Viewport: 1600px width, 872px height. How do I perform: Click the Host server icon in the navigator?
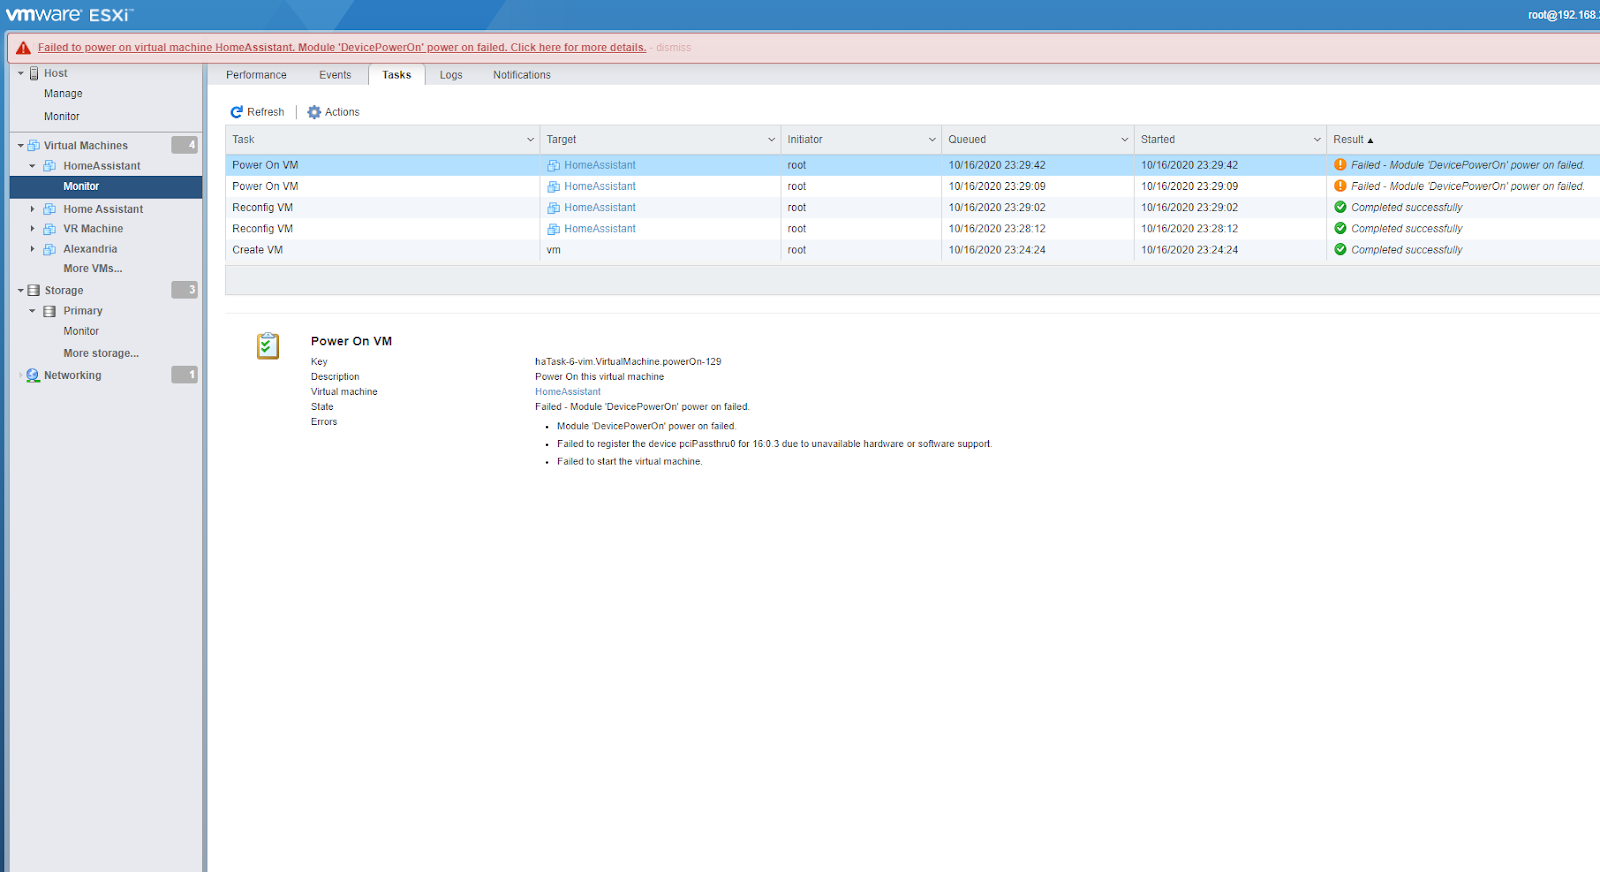click(34, 73)
